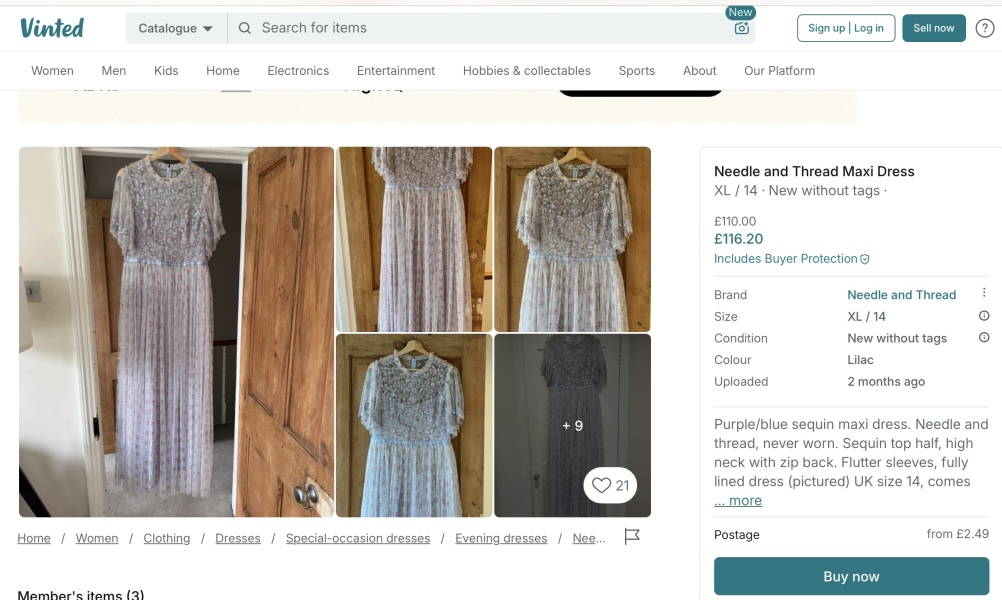This screenshot has height=600, width=1002.
Task: Open Sign up | Log in
Action: [x=845, y=28]
